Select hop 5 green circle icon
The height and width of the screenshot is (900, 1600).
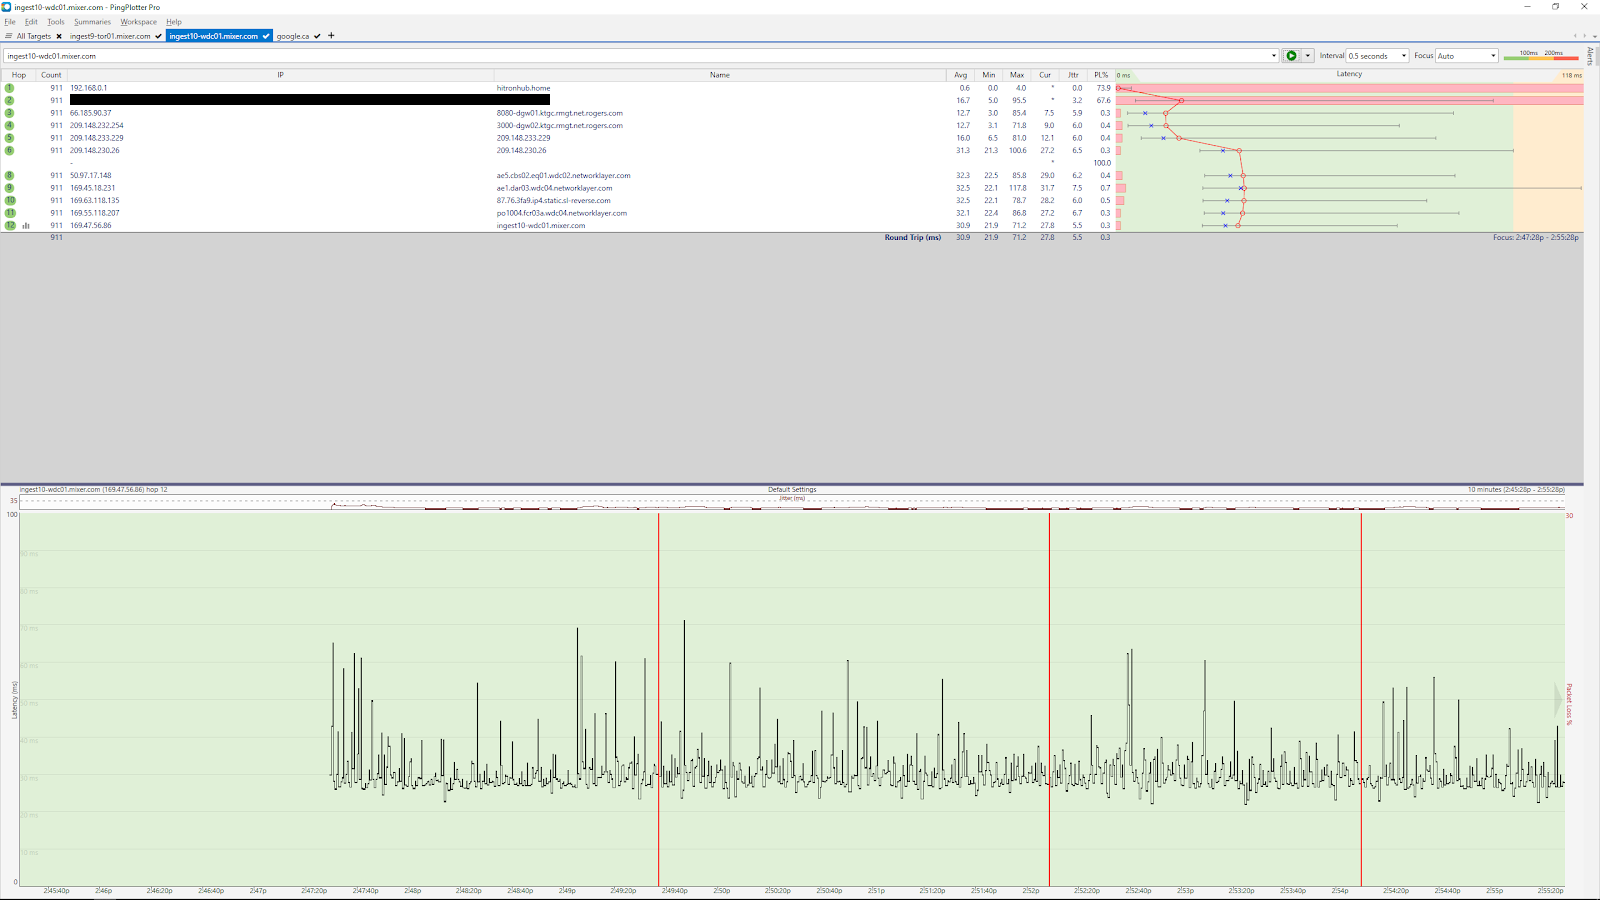(9, 138)
